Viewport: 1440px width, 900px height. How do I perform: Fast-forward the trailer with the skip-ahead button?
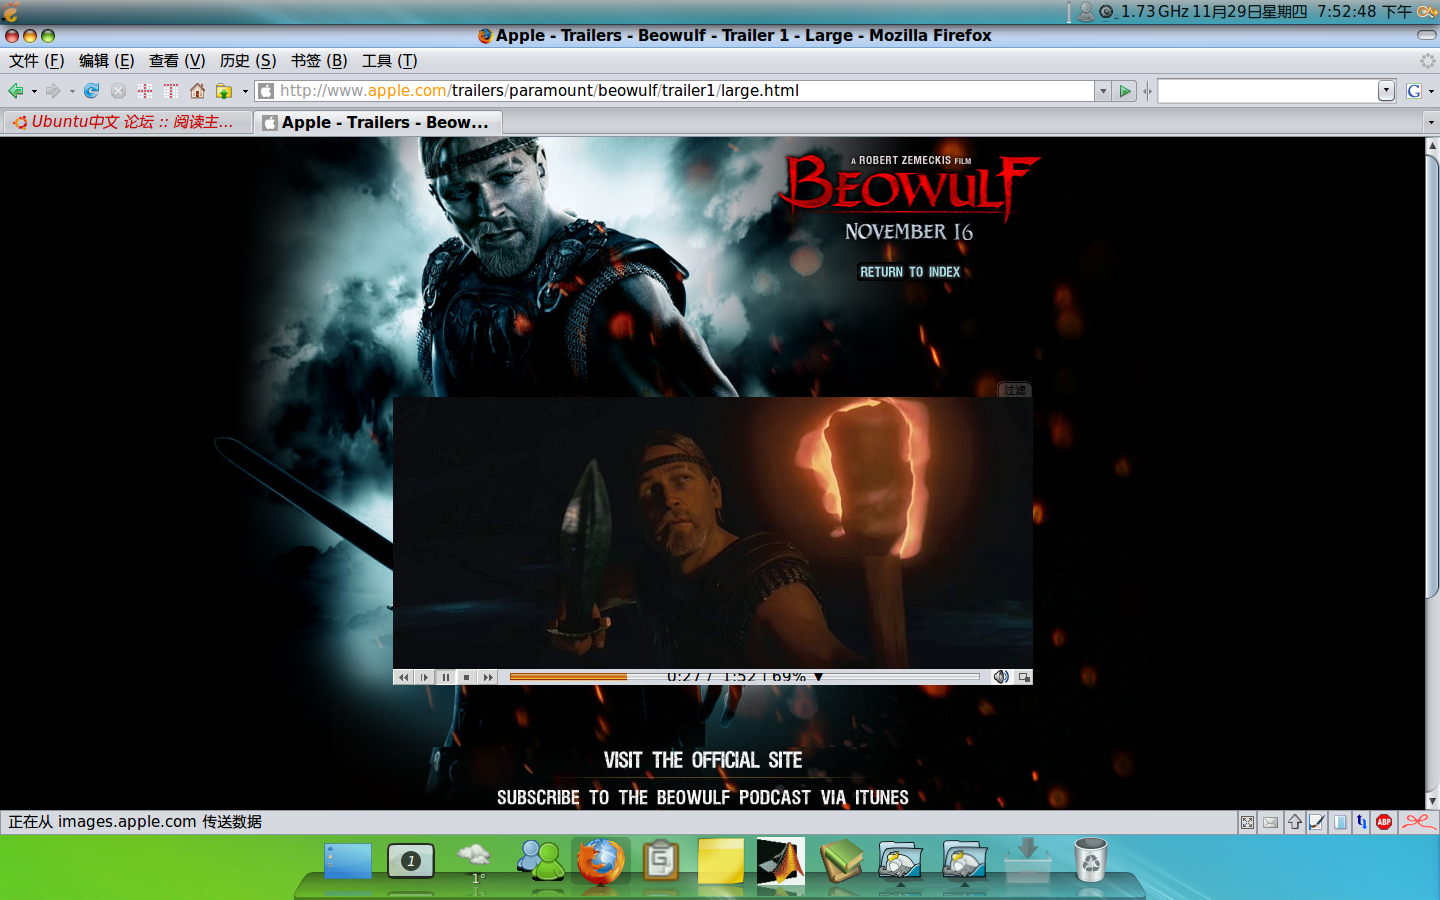(488, 677)
